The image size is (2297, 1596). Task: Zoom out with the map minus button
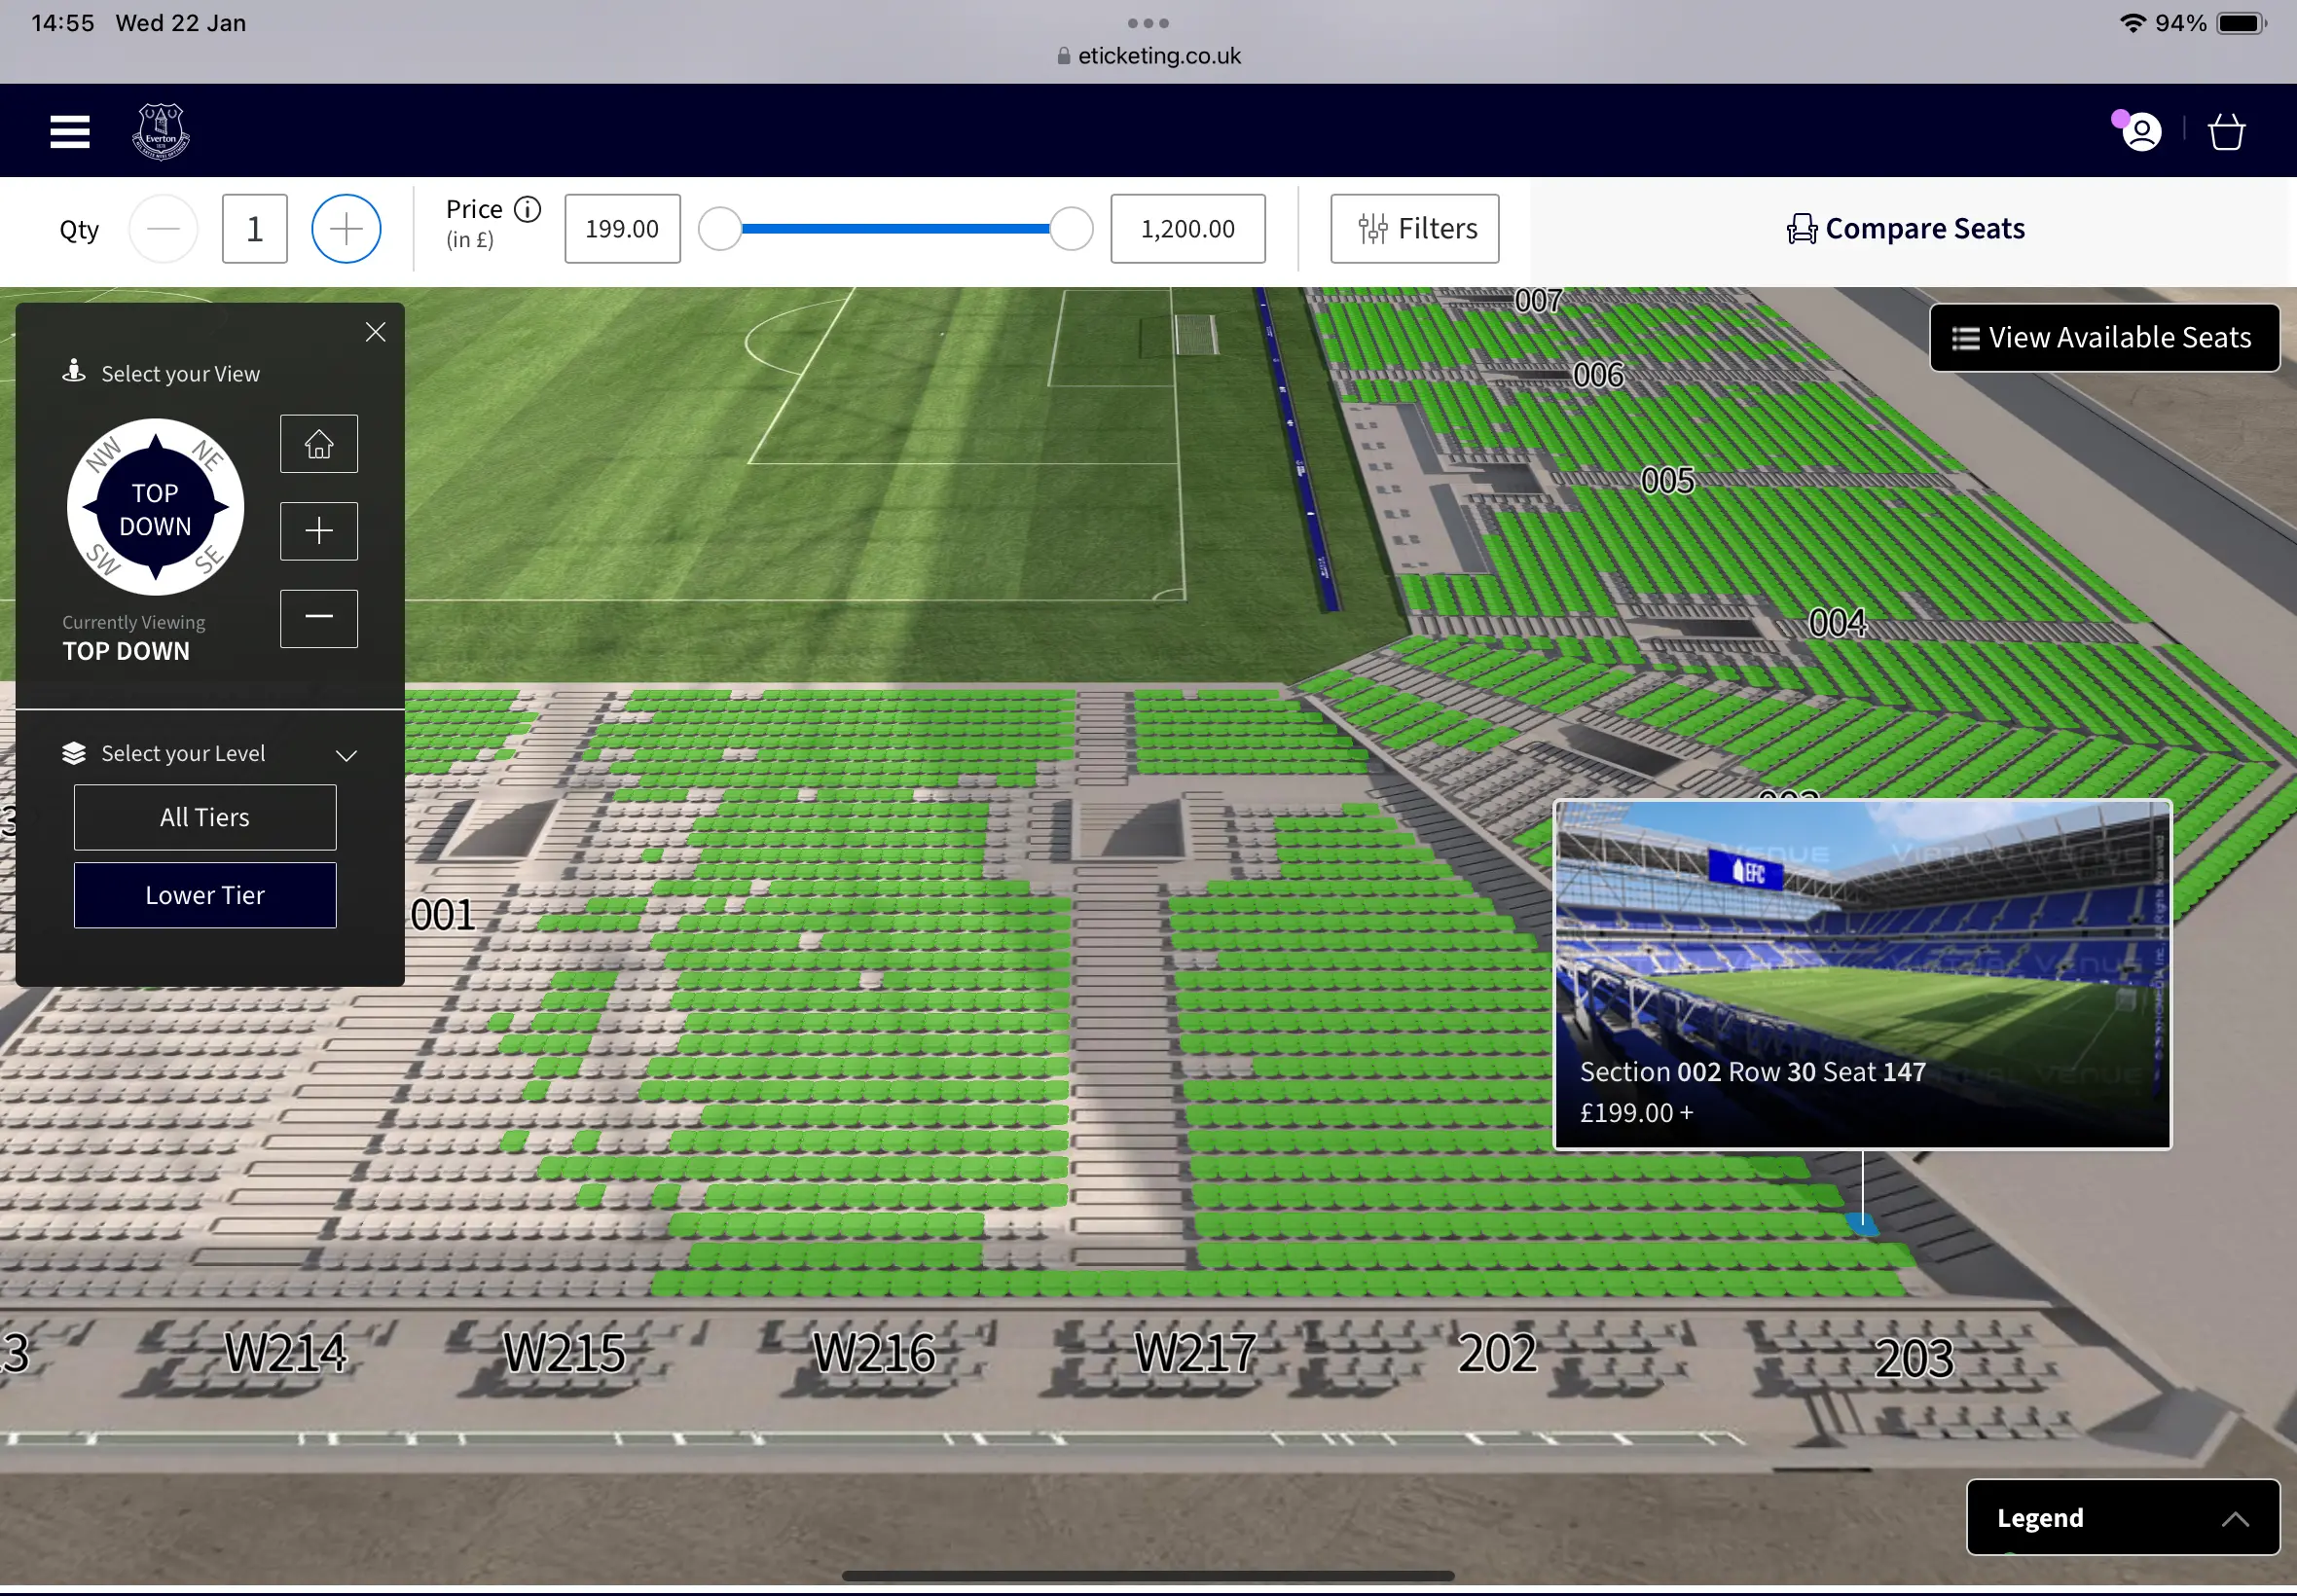point(319,618)
